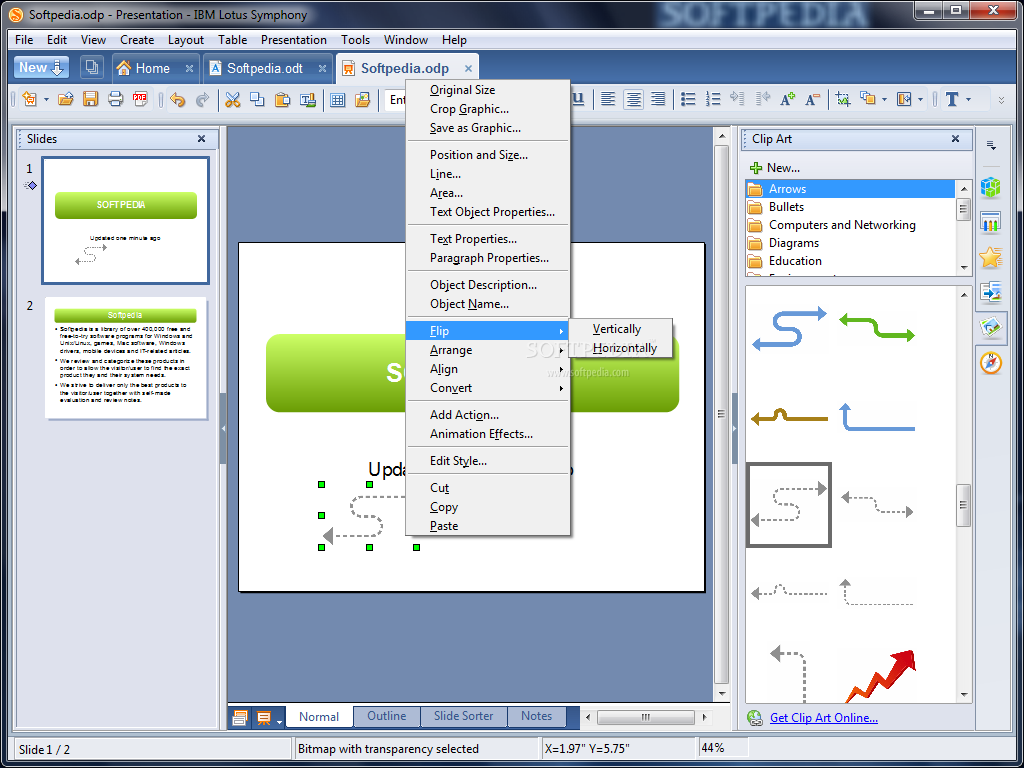Click the horizontal scrollbar thumb below the slide
1024x768 pixels.
645,717
